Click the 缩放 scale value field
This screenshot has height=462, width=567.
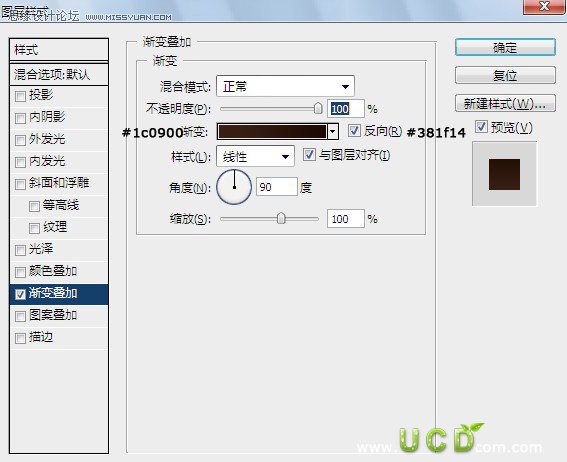[x=346, y=219]
